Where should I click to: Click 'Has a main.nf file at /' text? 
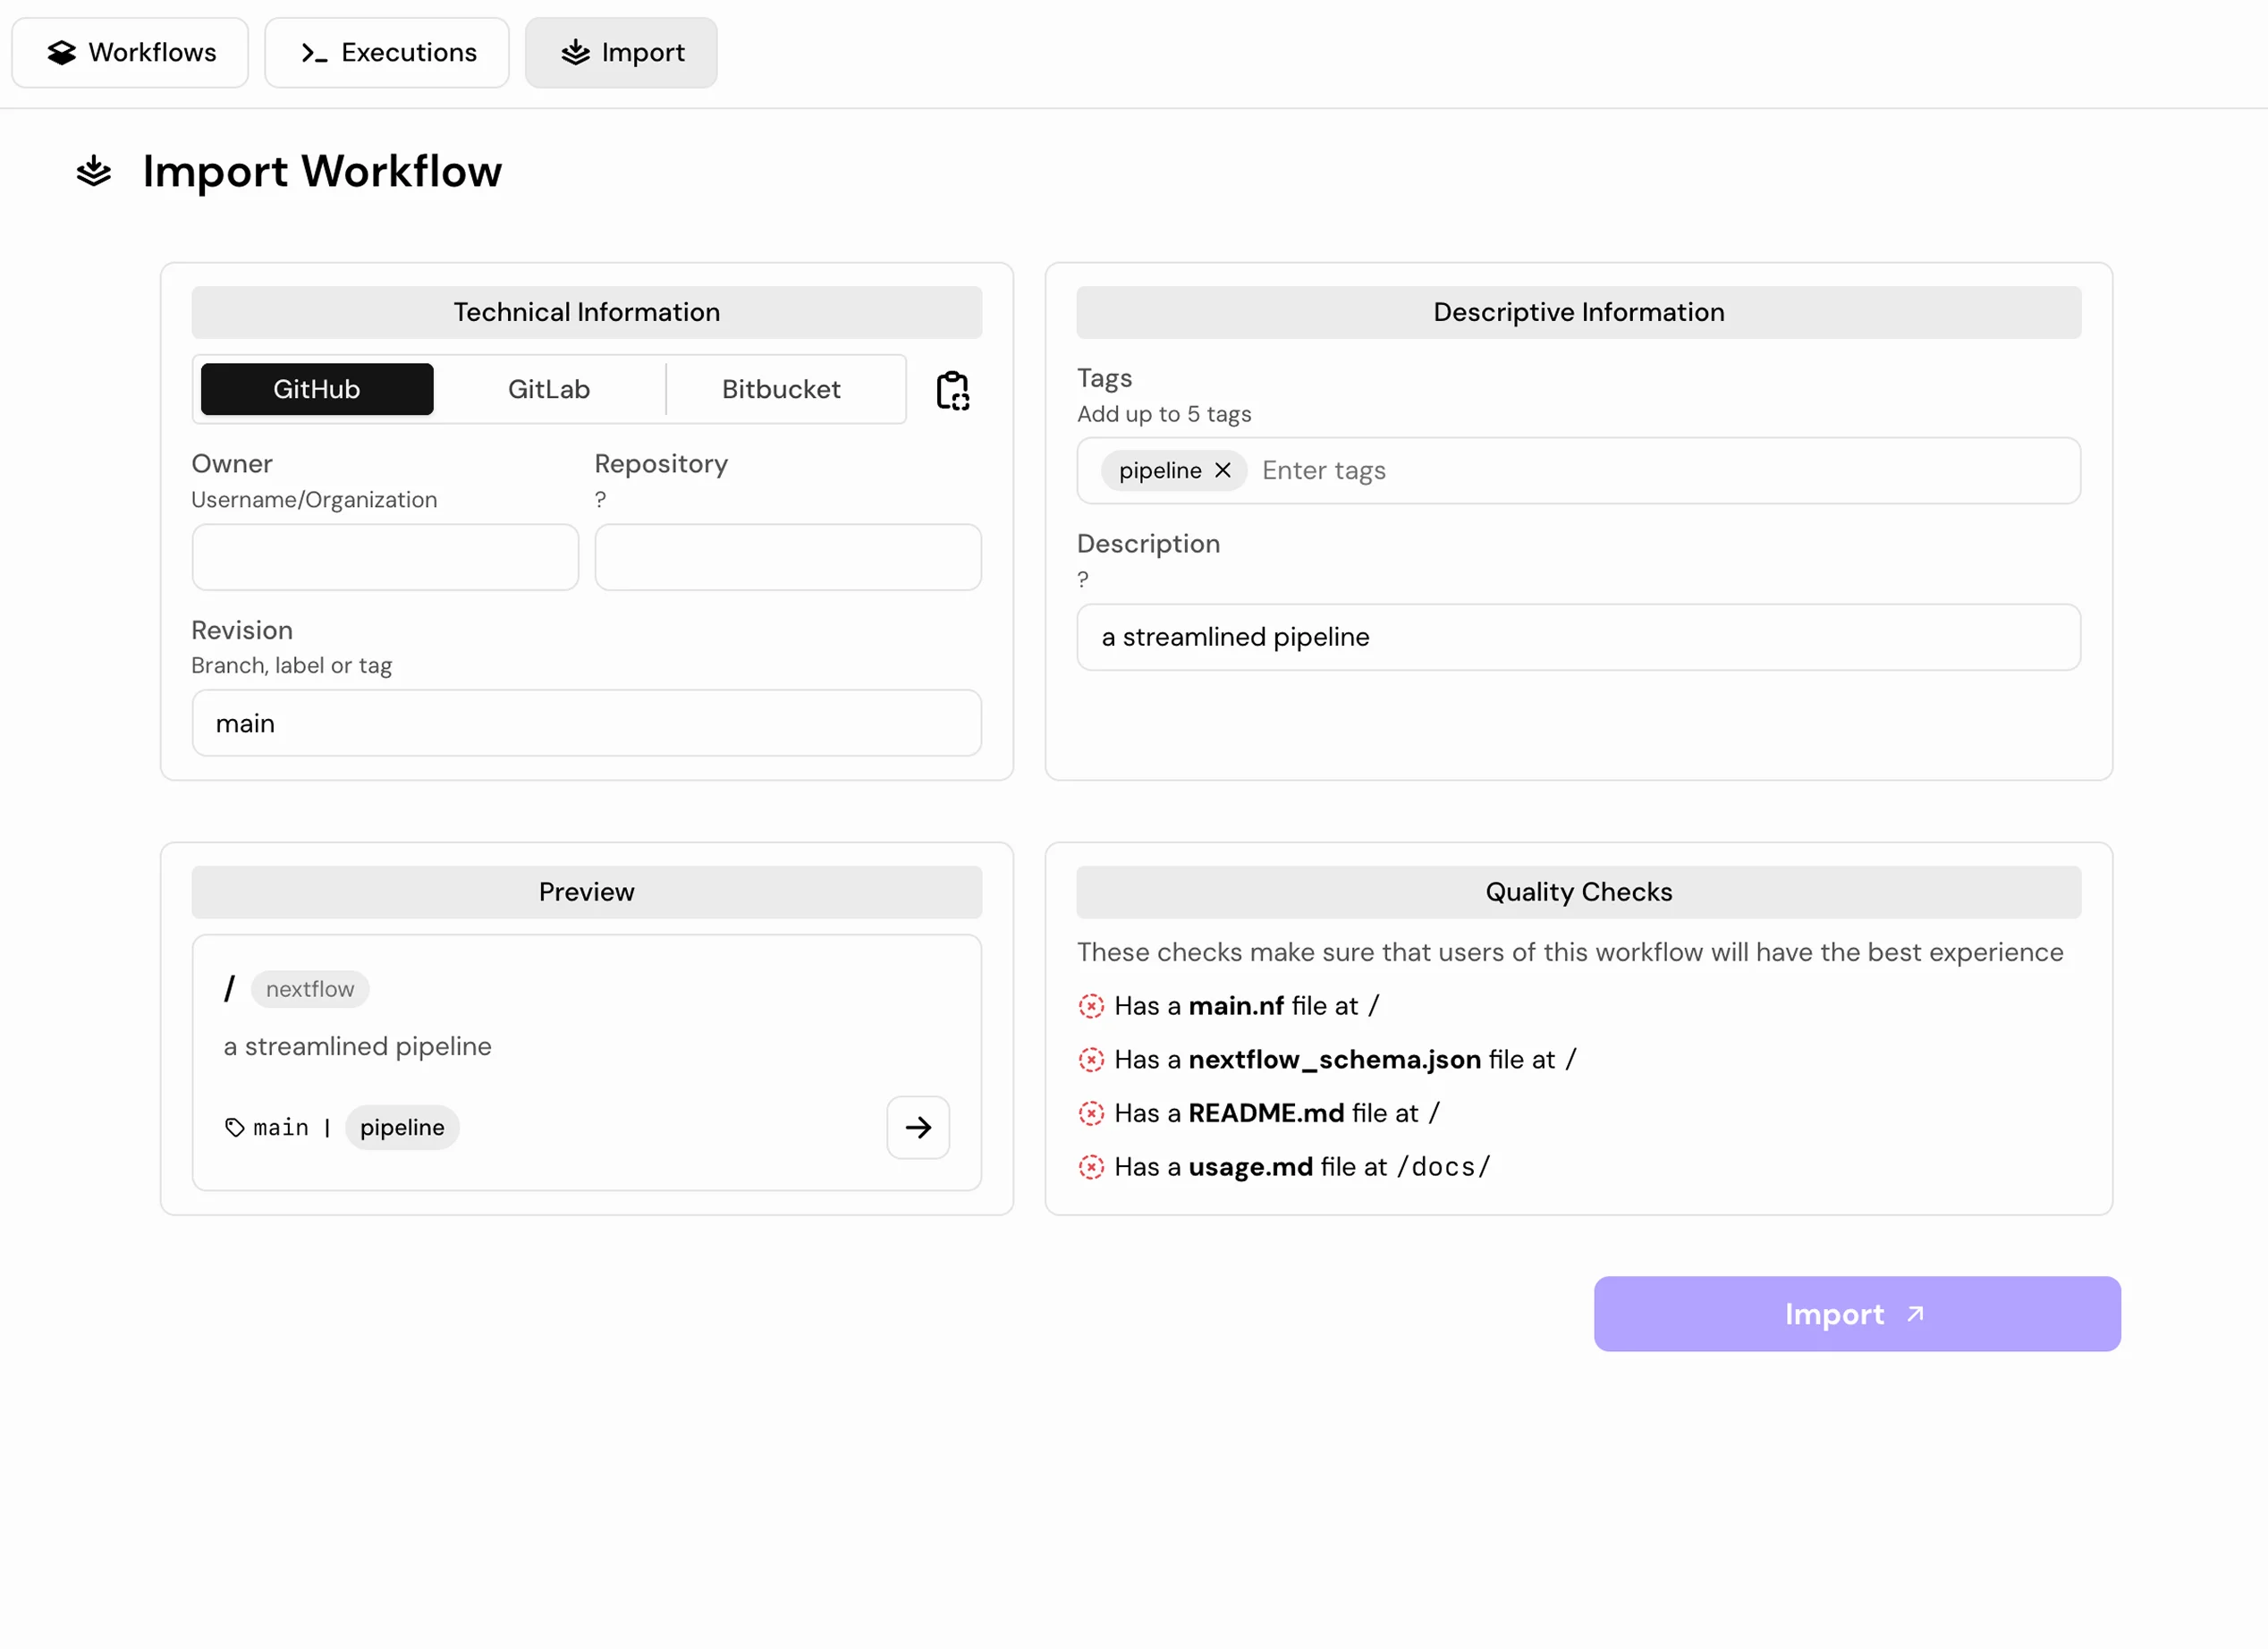point(1247,1006)
